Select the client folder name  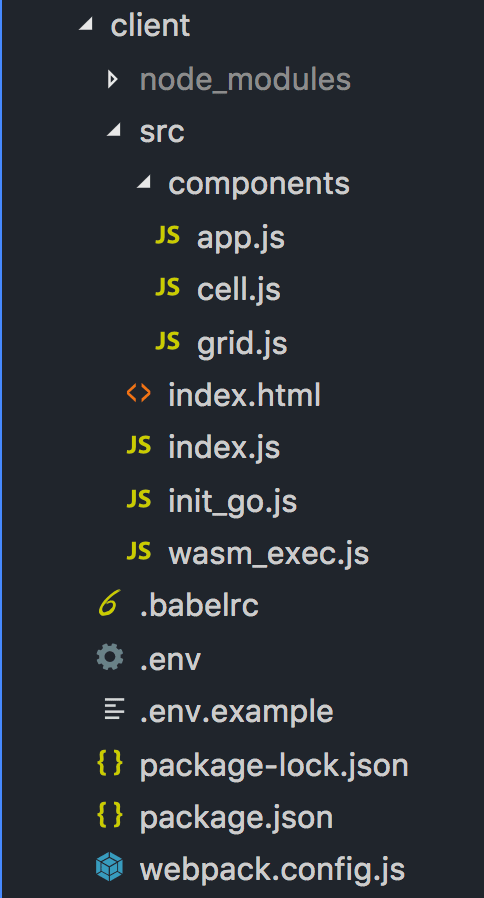[150, 26]
